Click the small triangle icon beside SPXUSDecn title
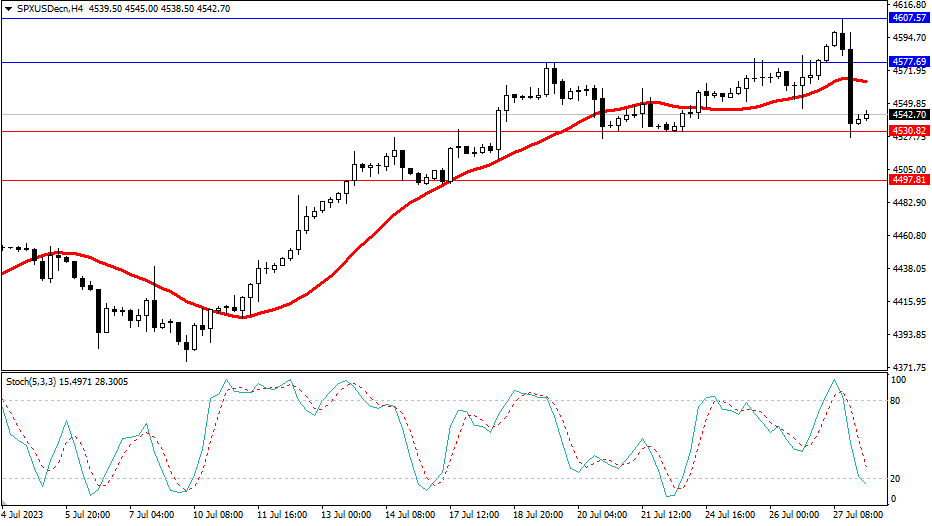 tap(9, 8)
